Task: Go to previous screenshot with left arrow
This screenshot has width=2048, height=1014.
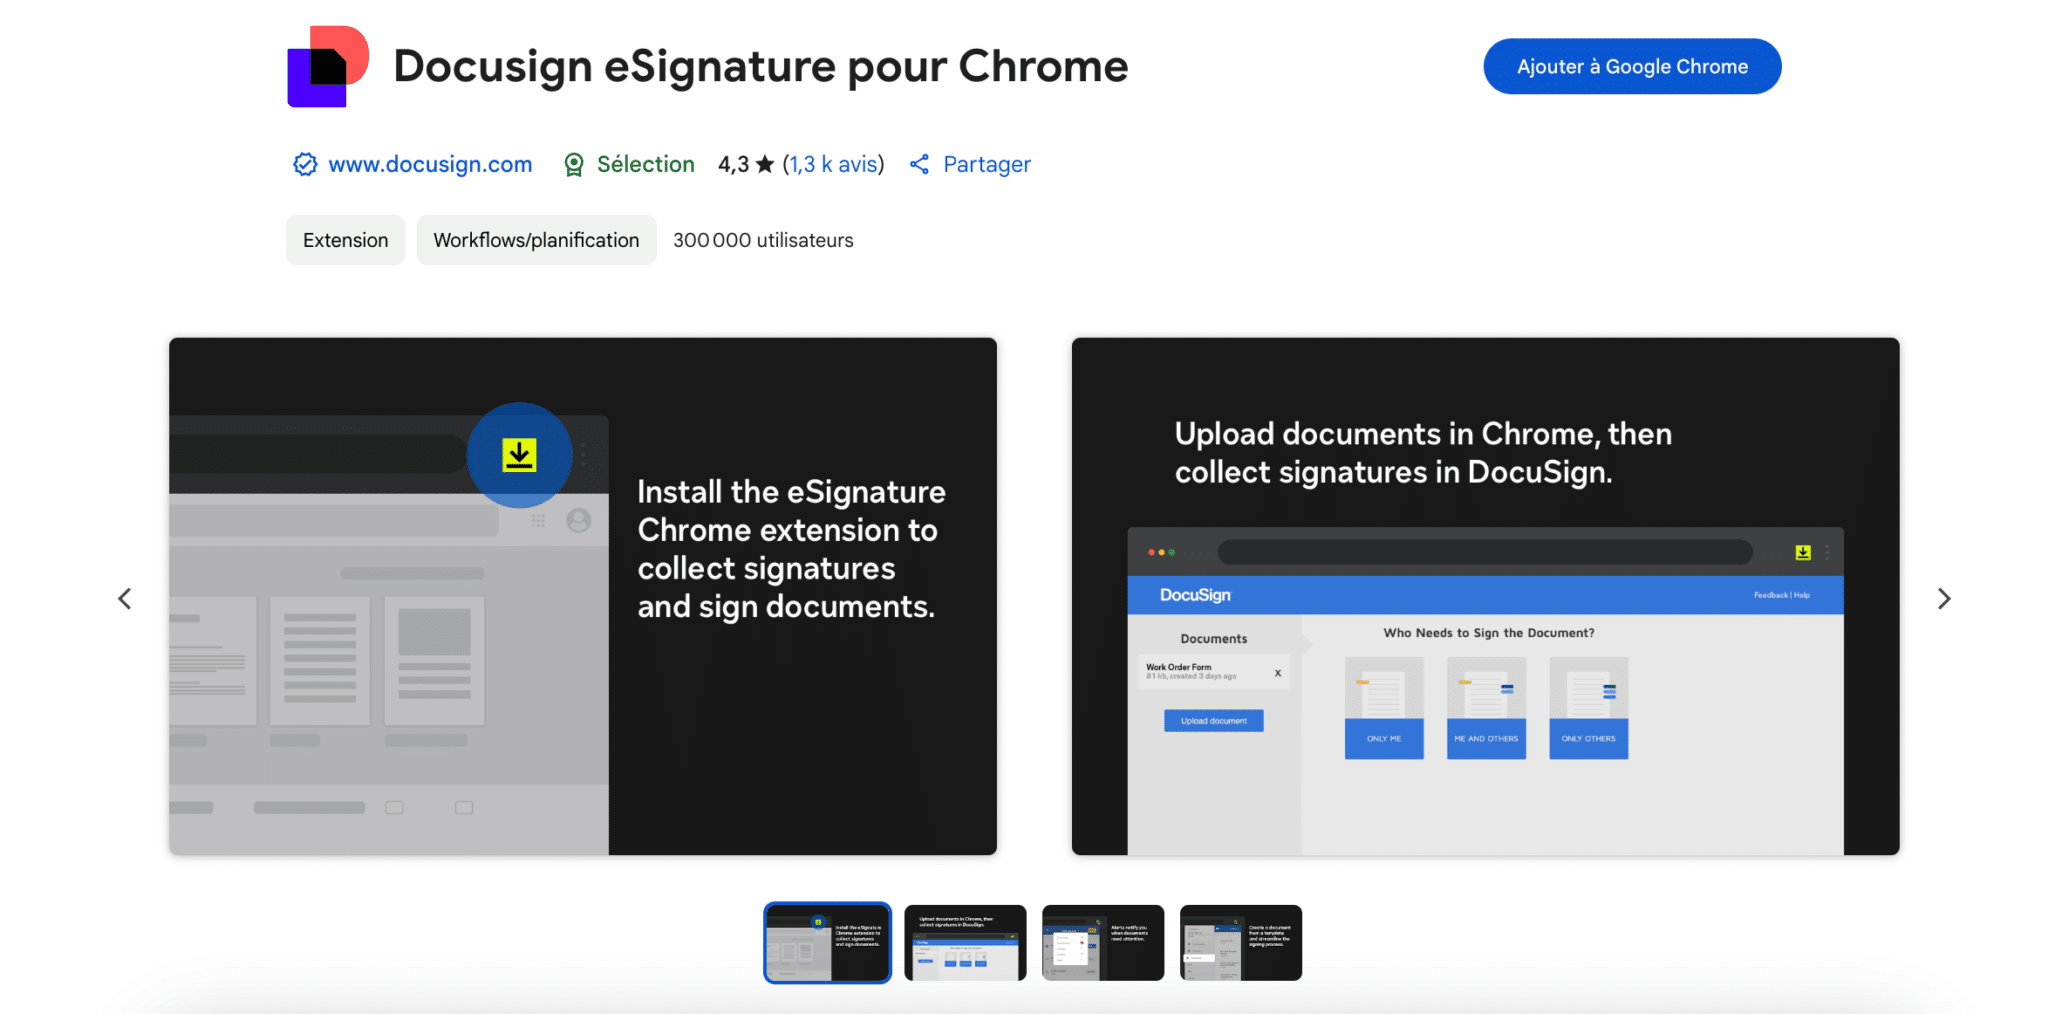Action: 125,598
